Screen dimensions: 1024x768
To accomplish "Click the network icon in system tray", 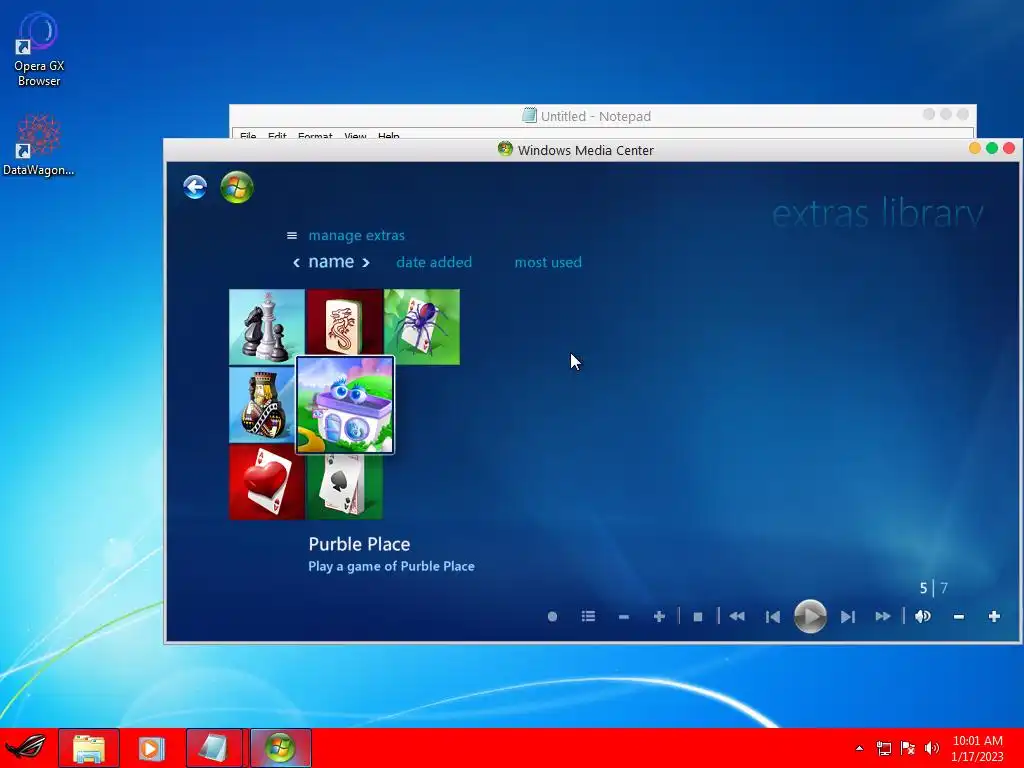I will click(884, 748).
